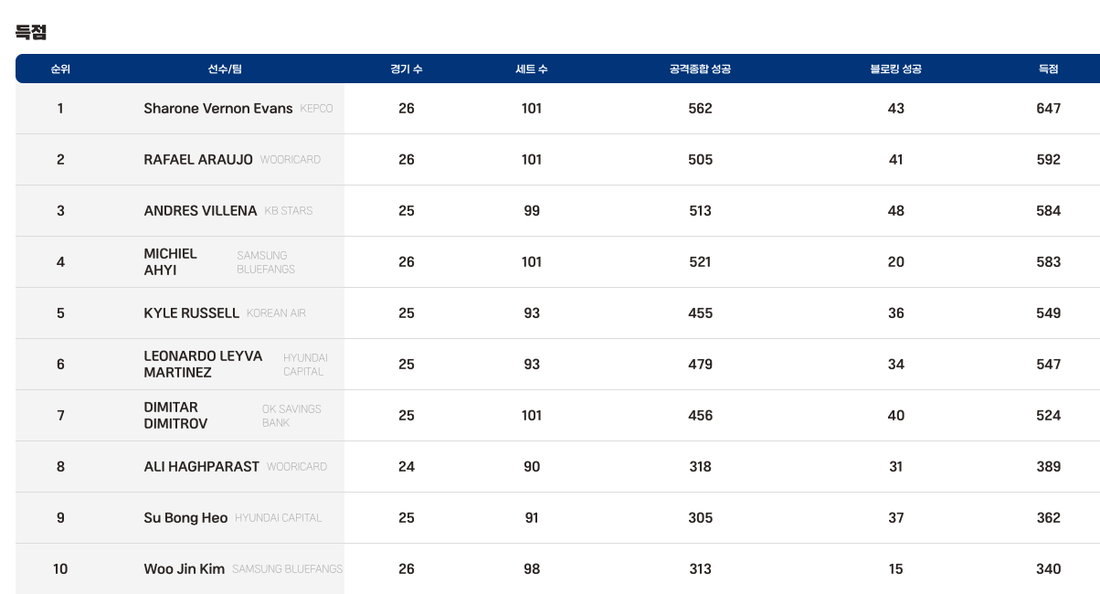1100x594 pixels.
Task: Click DIMITAR DIMITROV player name
Action: coord(176,415)
